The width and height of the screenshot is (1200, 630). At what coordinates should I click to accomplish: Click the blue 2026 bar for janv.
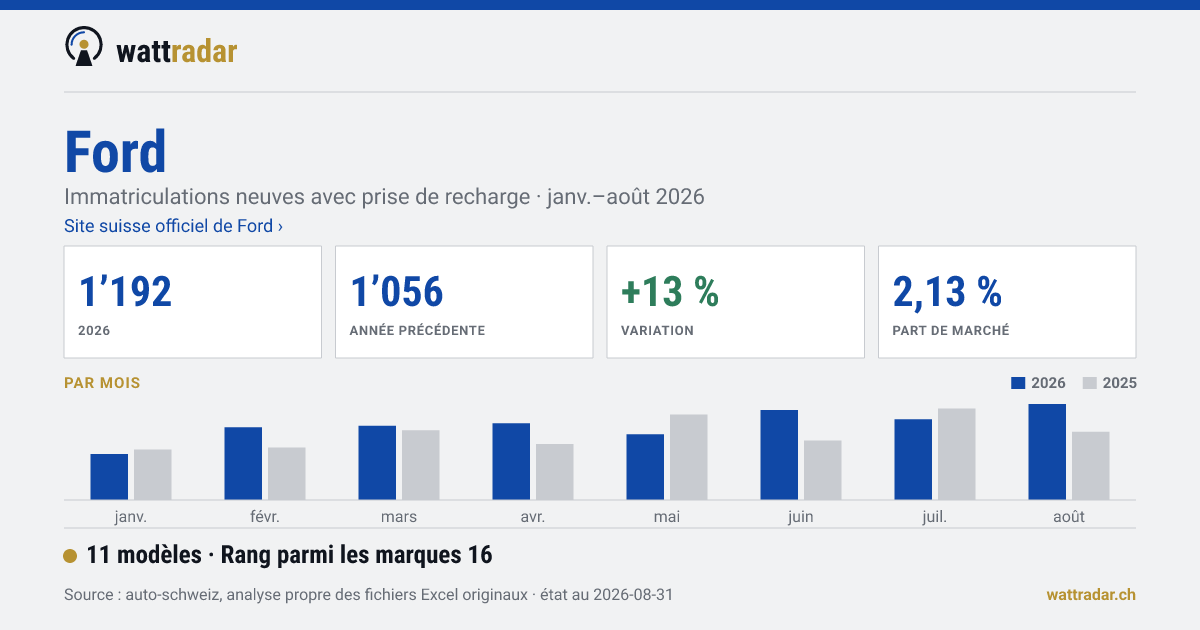click(x=109, y=477)
